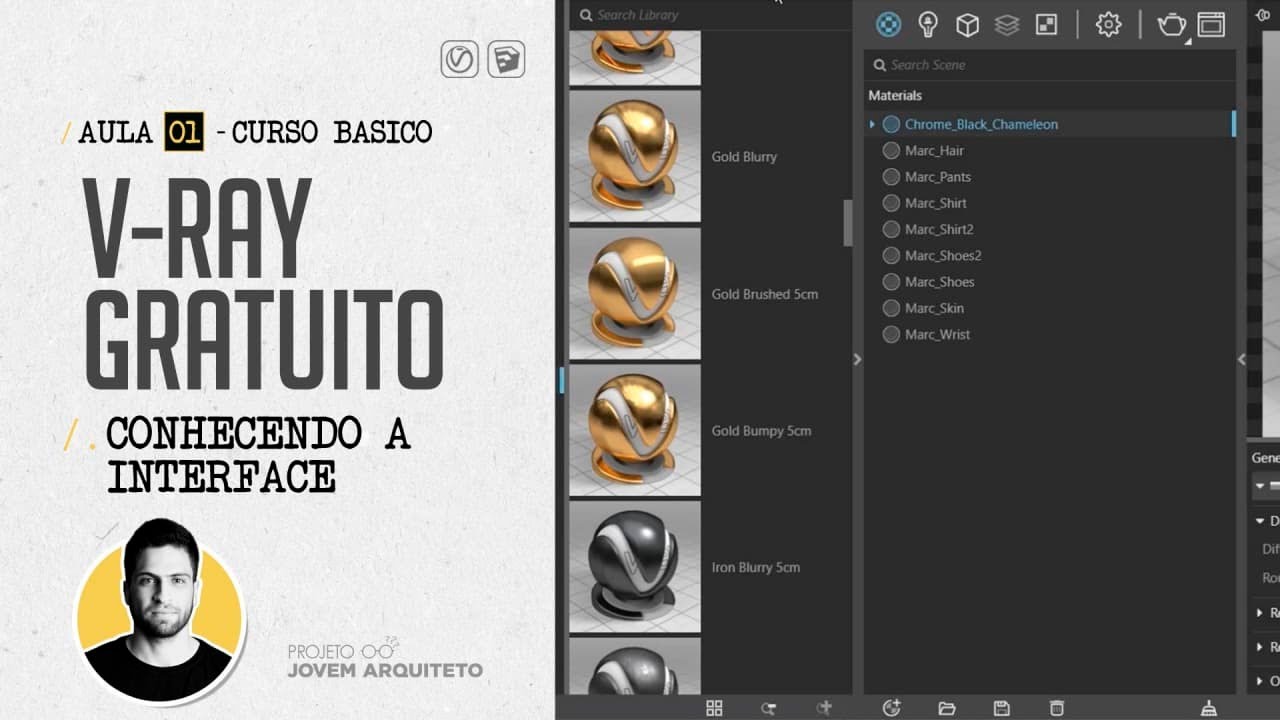Start render with the teapot icon
Screen dimensions: 1280x720
pyautogui.click(x=1171, y=24)
